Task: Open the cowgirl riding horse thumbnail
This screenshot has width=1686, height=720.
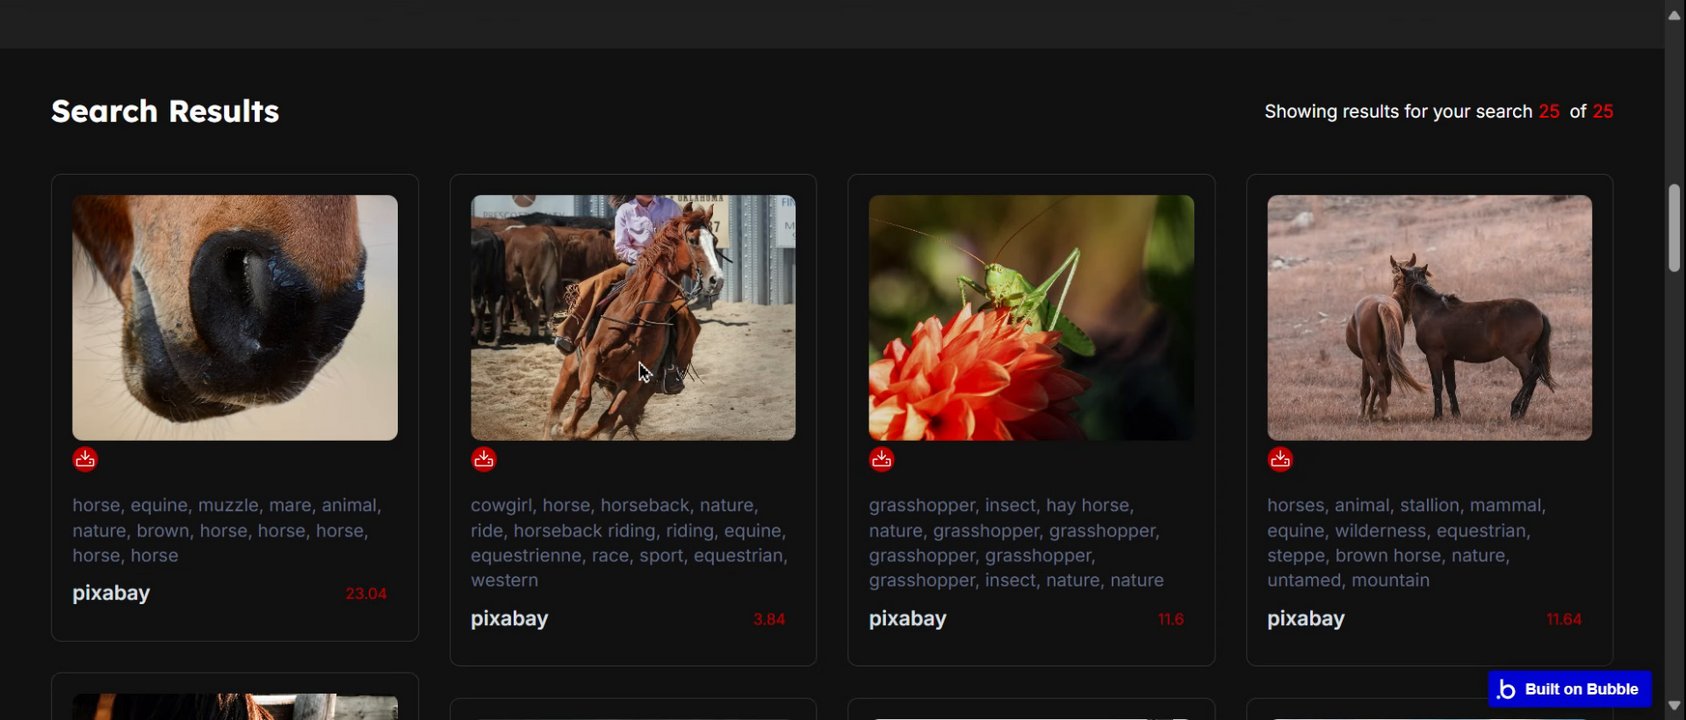Action: [x=633, y=317]
